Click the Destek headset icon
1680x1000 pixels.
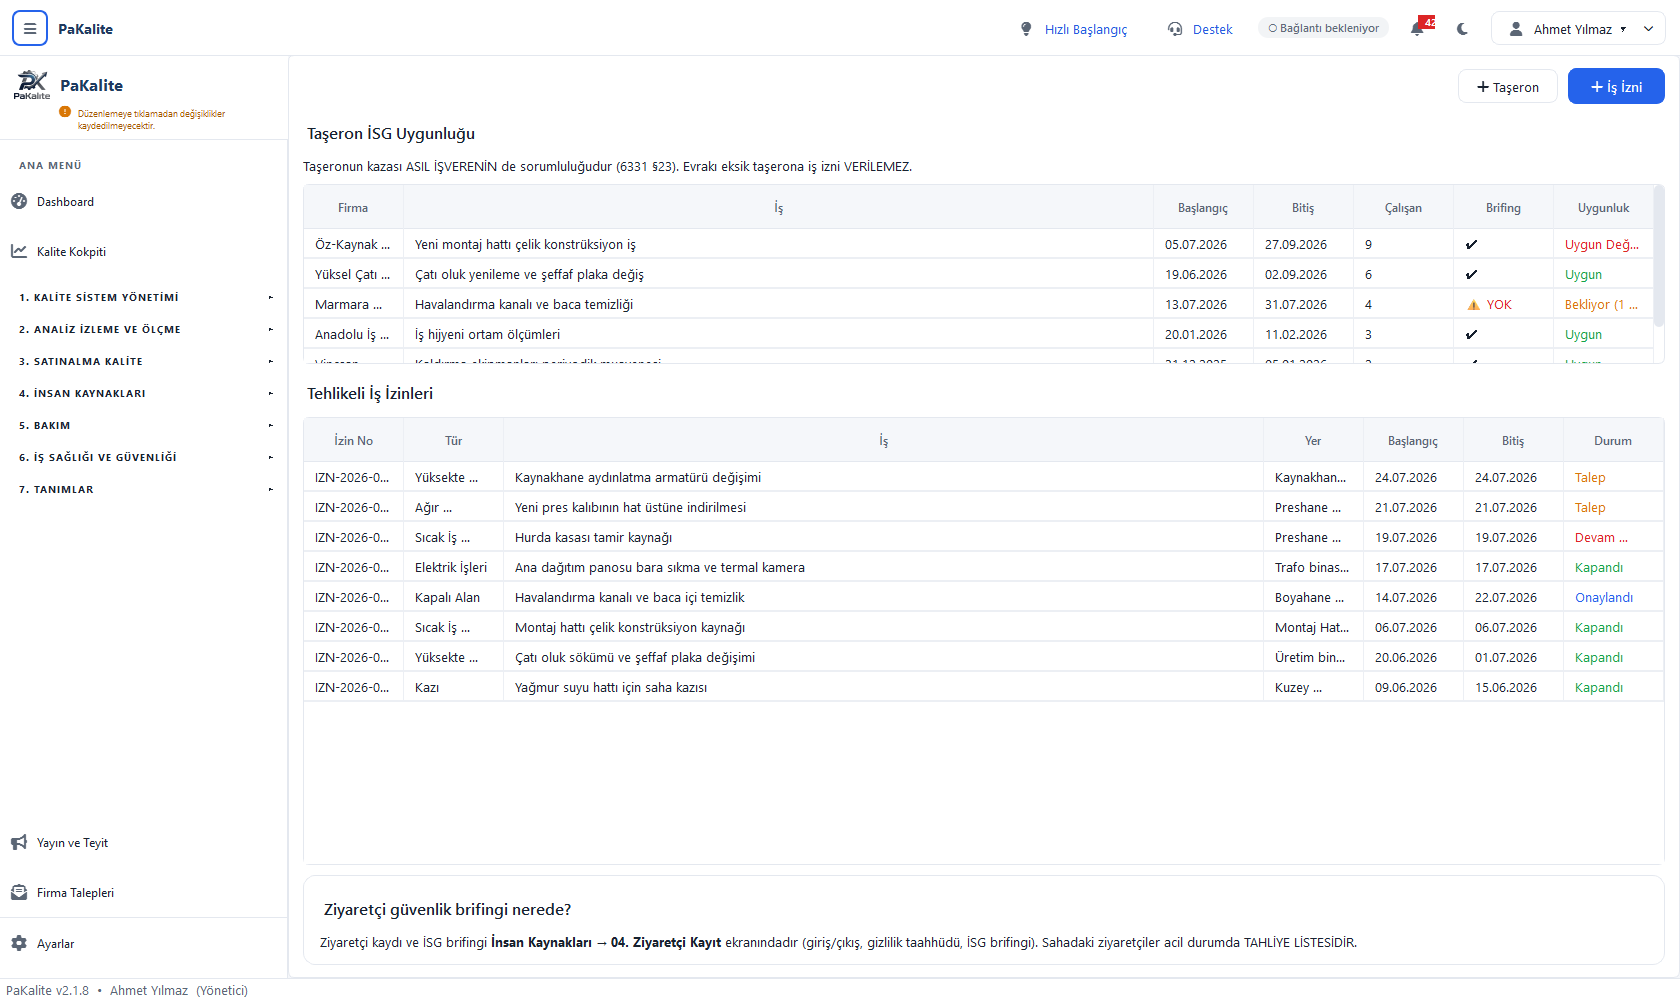[x=1175, y=29]
